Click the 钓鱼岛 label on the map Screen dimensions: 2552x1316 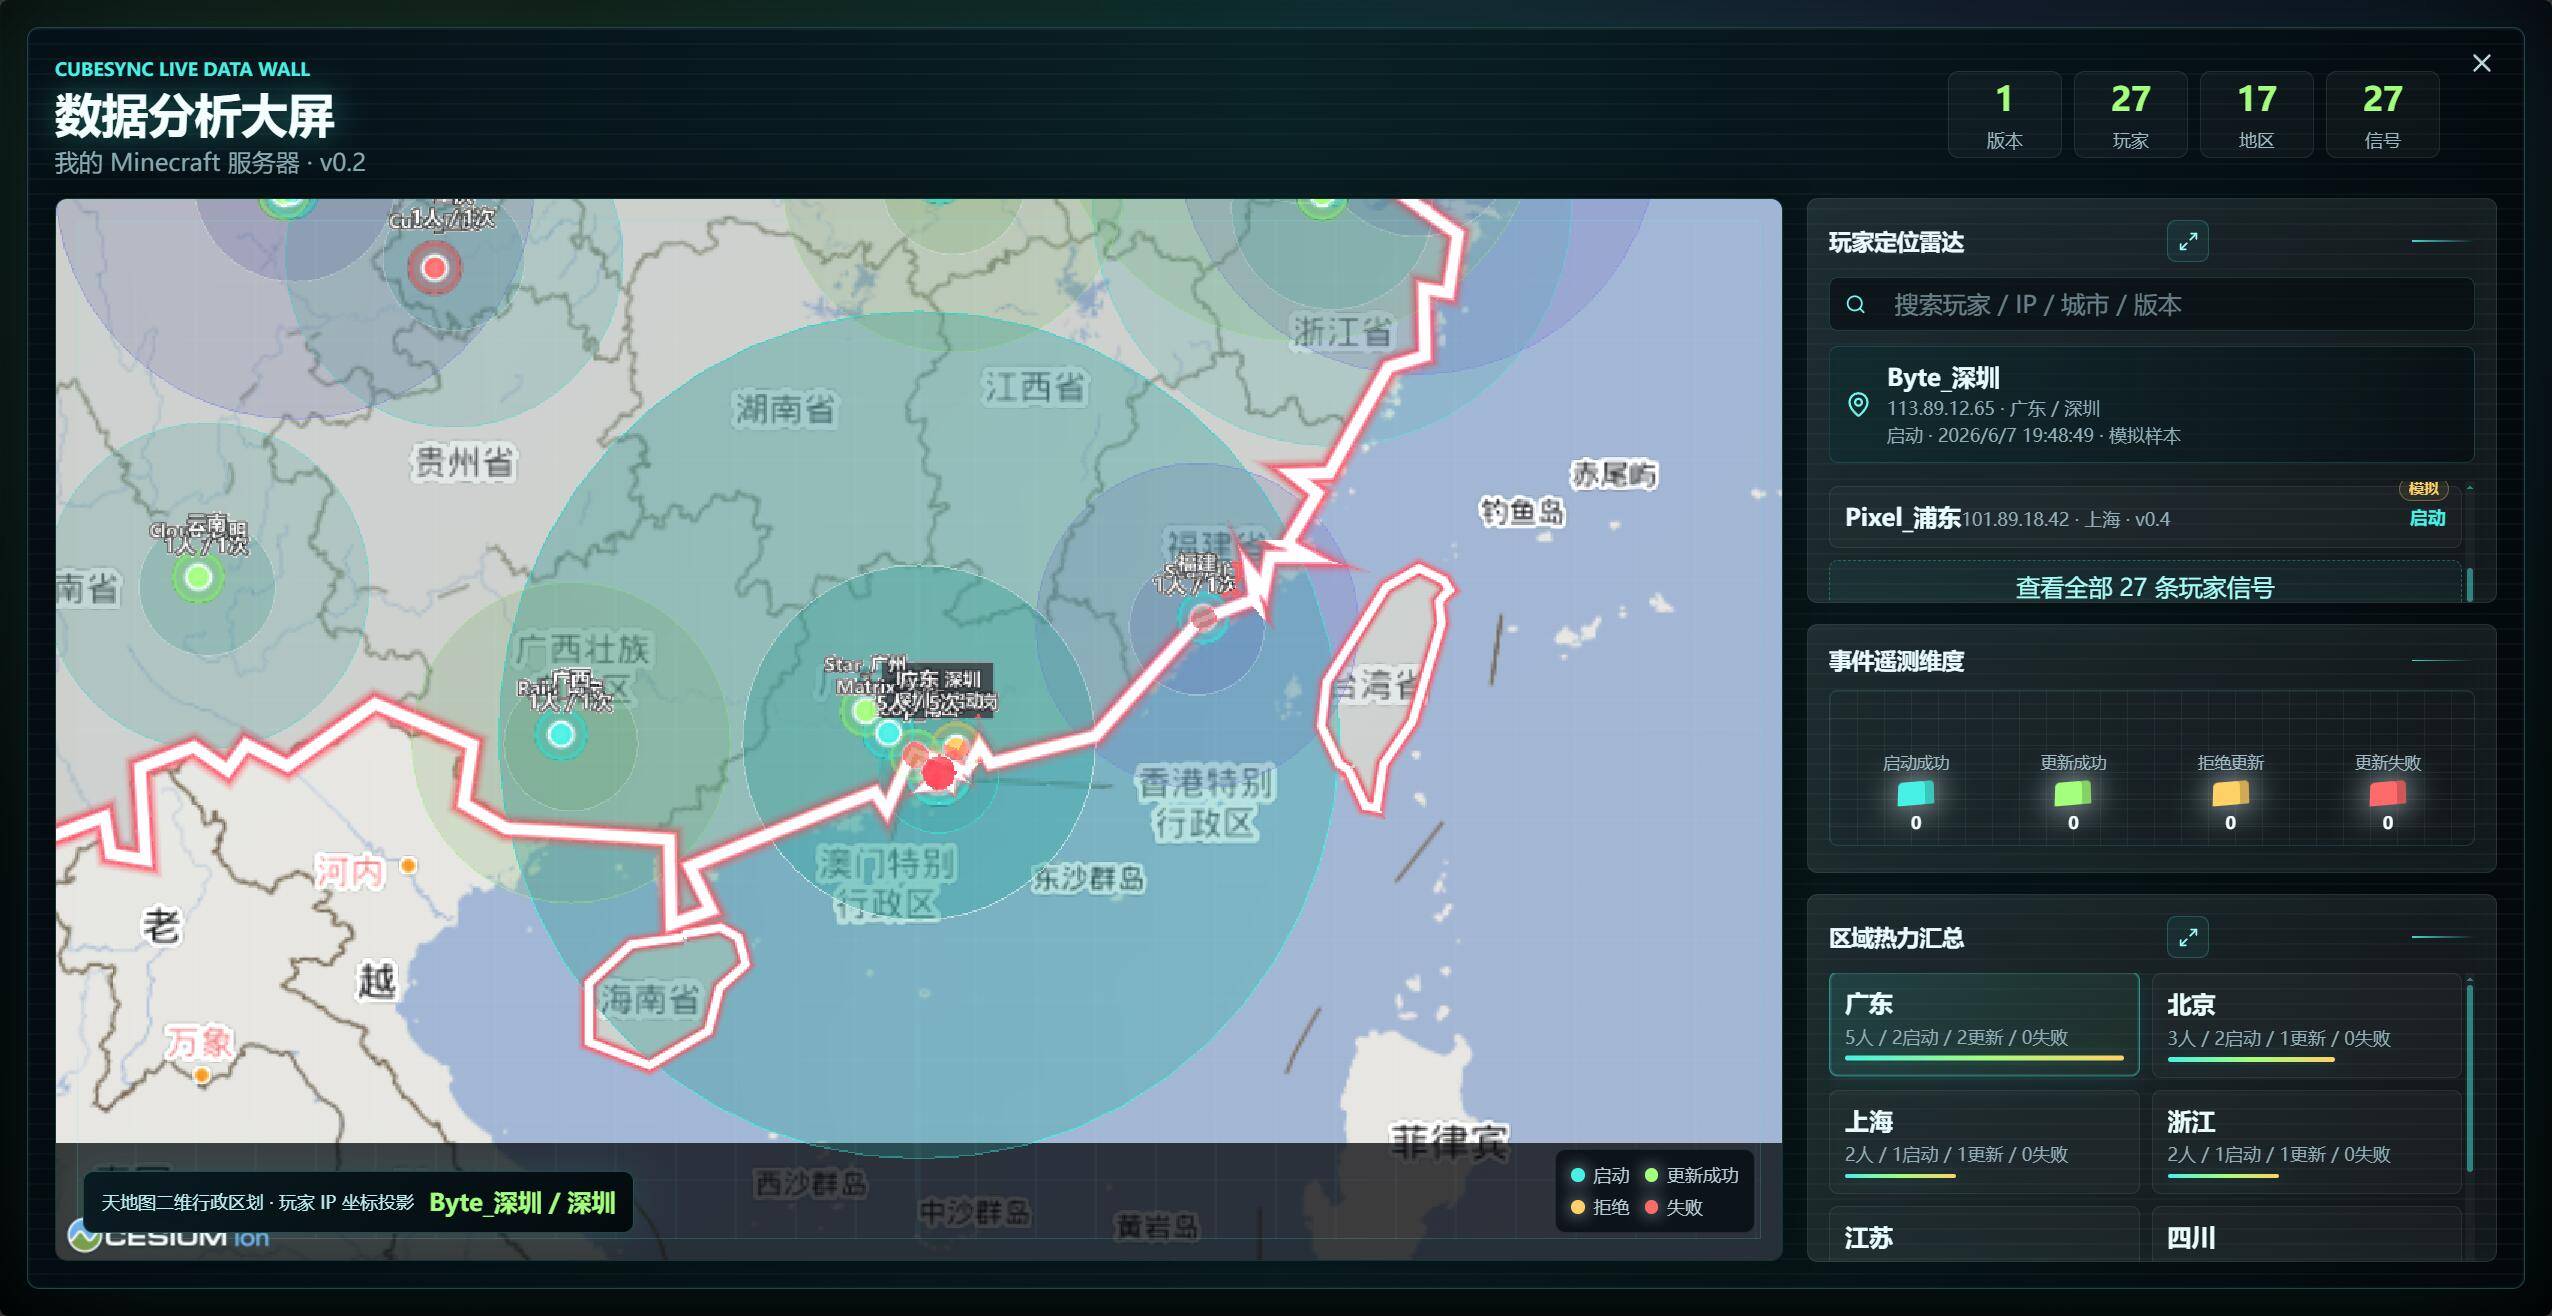tap(1521, 512)
